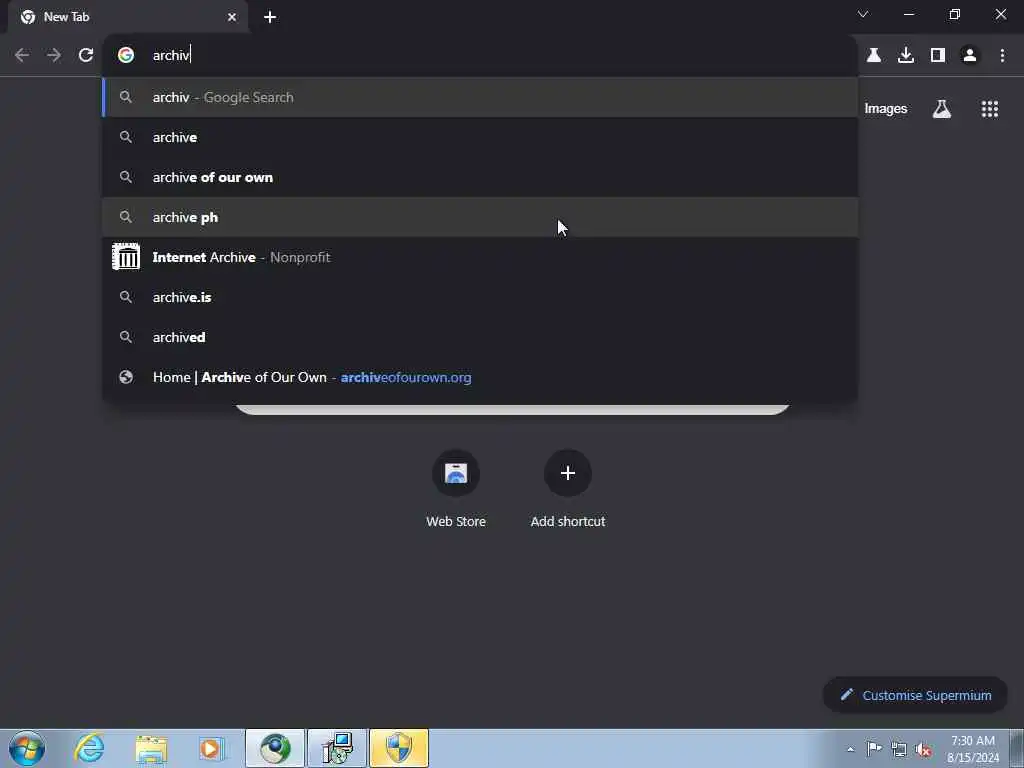The width and height of the screenshot is (1024, 768).
Task: Click the Google logo icon in address bar
Action: (x=126, y=56)
